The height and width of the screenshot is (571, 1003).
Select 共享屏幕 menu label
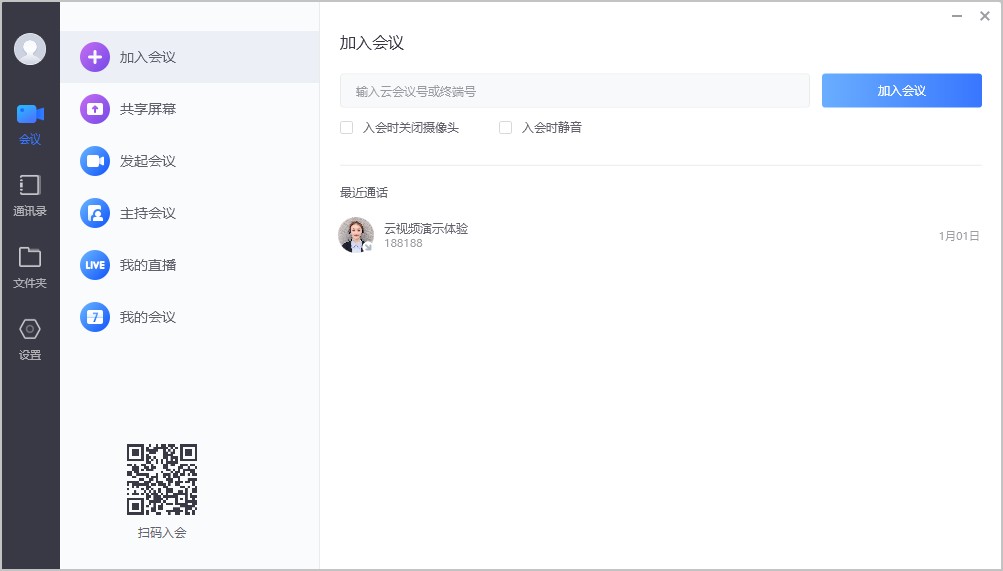148,109
